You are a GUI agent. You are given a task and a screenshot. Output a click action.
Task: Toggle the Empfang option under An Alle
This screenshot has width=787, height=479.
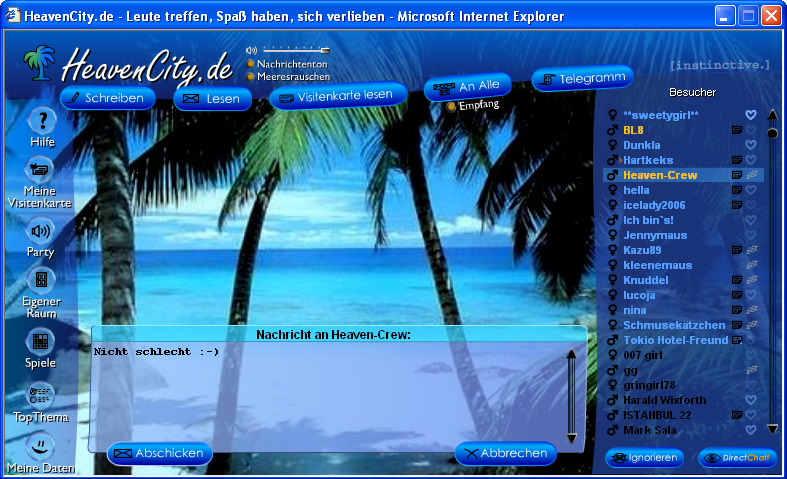(451, 106)
